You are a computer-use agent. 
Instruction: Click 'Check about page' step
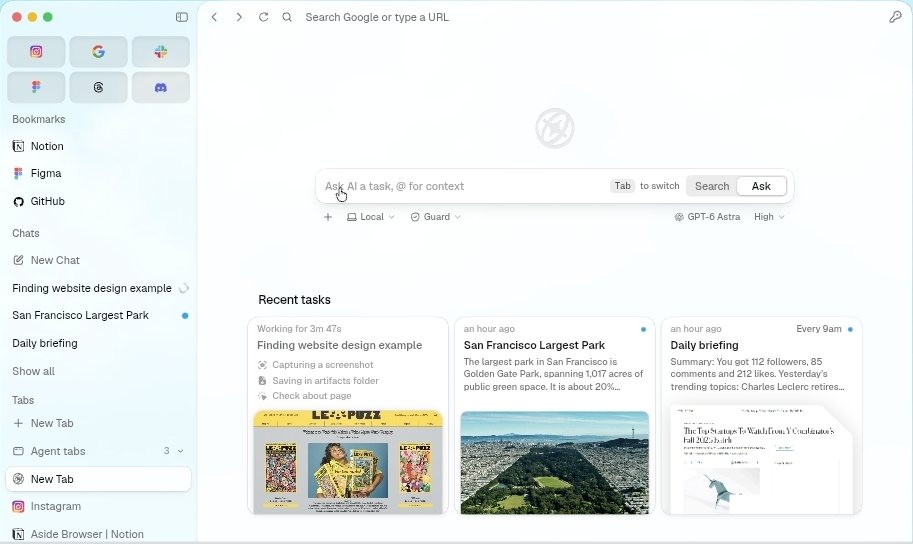[304, 396]
